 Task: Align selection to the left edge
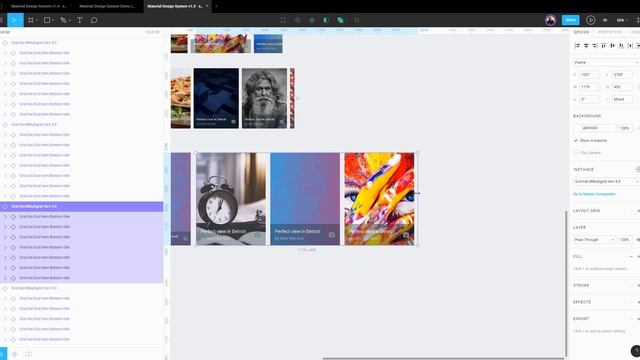[577, 46]
